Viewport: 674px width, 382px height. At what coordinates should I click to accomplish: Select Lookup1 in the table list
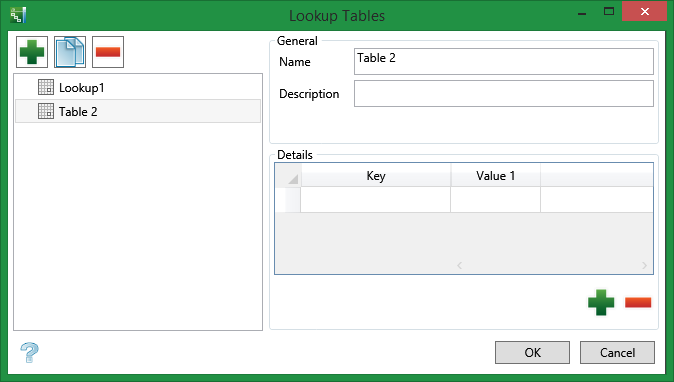(138, 88)
